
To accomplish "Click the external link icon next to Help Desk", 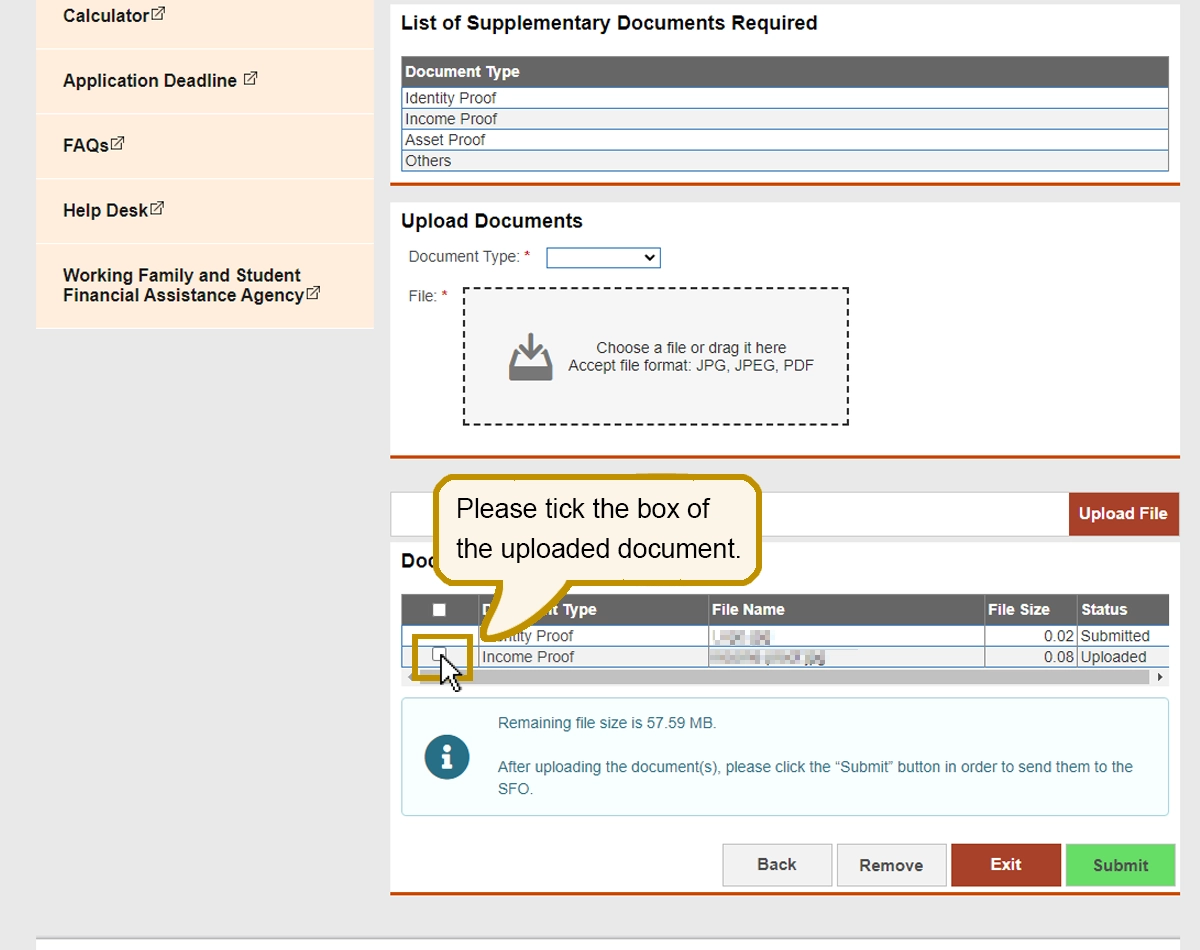I will (156, 208).
